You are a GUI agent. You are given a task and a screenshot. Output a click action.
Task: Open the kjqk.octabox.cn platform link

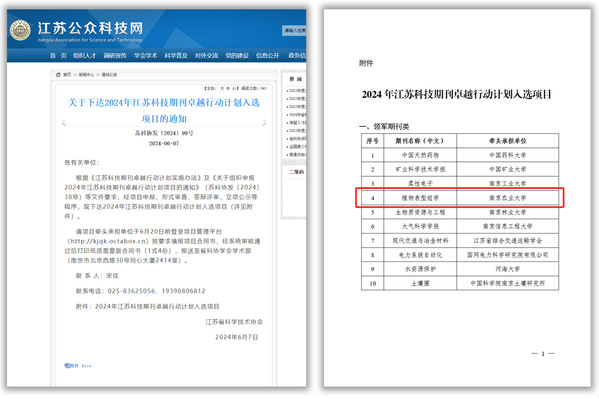107,241
